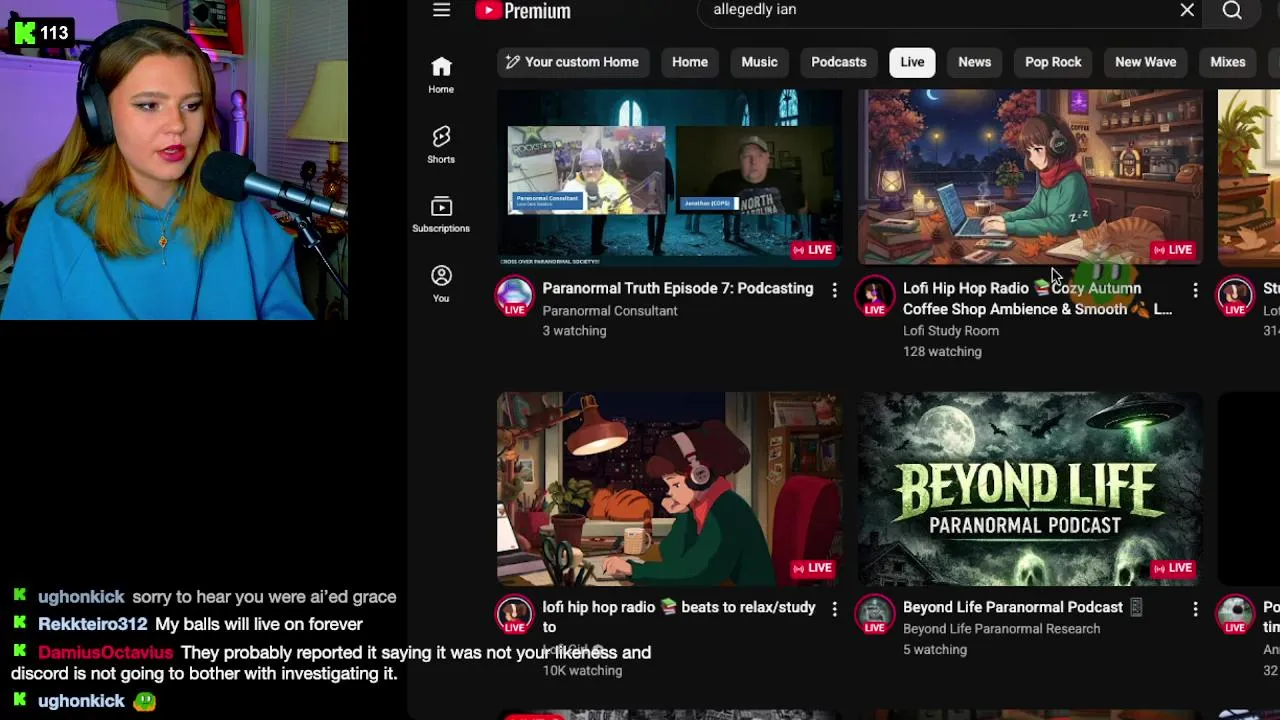Open more options for Beyond Life Podcast video
Screen dimensions: 1280x720
coord(1195,609)
